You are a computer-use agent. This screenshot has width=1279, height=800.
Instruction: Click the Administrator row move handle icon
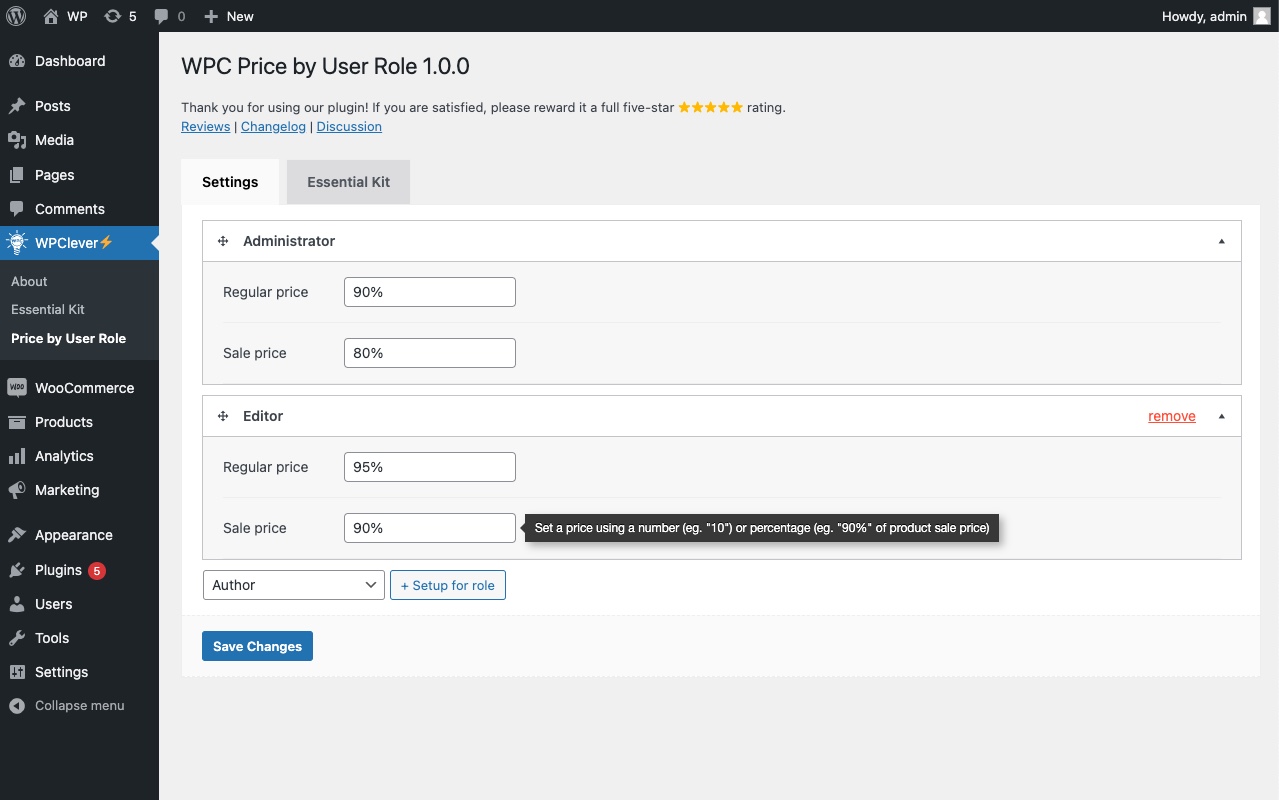223,241
